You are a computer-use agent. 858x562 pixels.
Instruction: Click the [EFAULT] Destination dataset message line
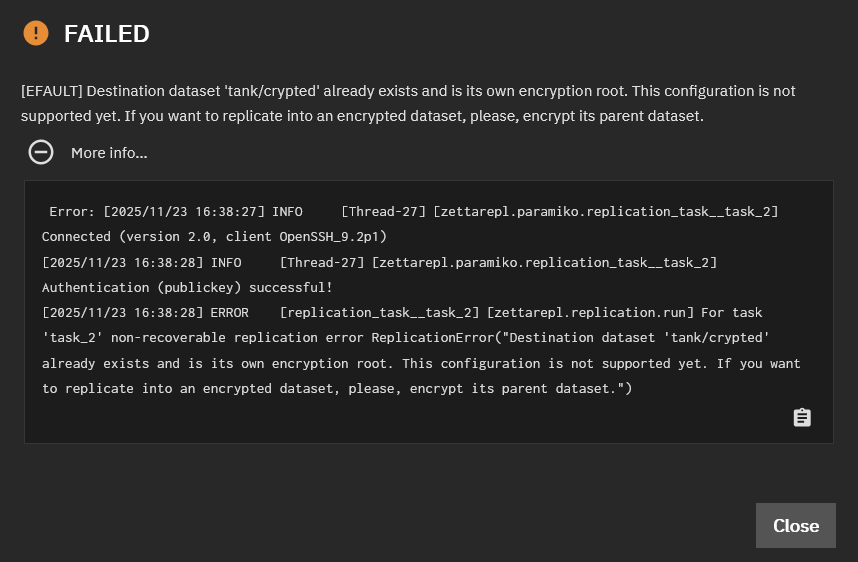click(x=408, y=91)
